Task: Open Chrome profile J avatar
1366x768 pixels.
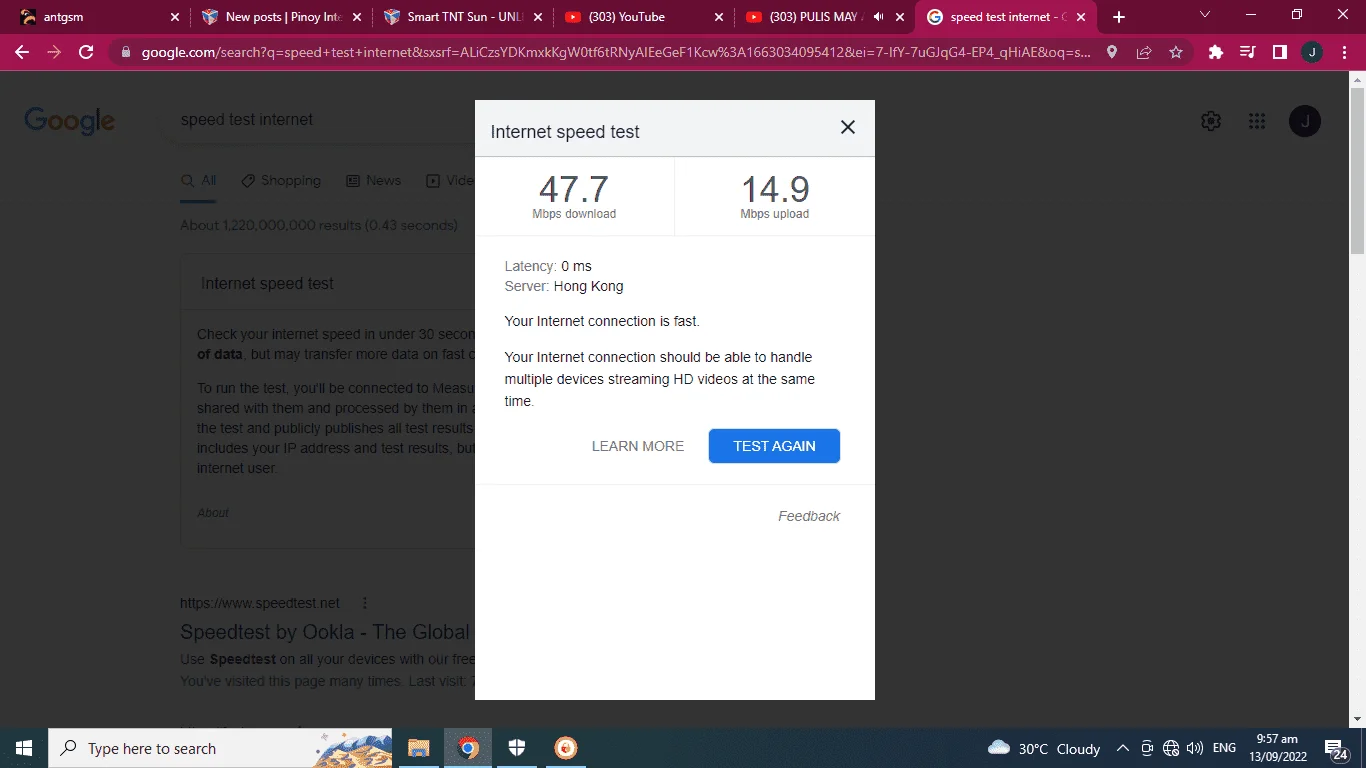Action: click(x=1311, y=52)
